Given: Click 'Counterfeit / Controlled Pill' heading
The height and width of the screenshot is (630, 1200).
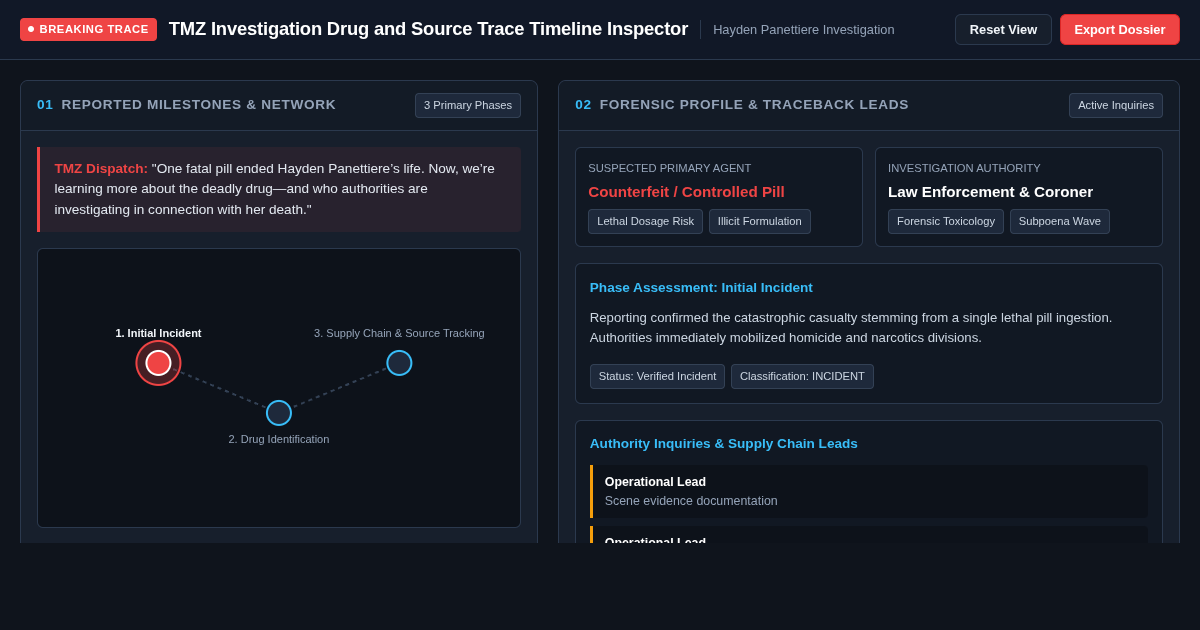Looking at the screenshot, I should (686, 191).
